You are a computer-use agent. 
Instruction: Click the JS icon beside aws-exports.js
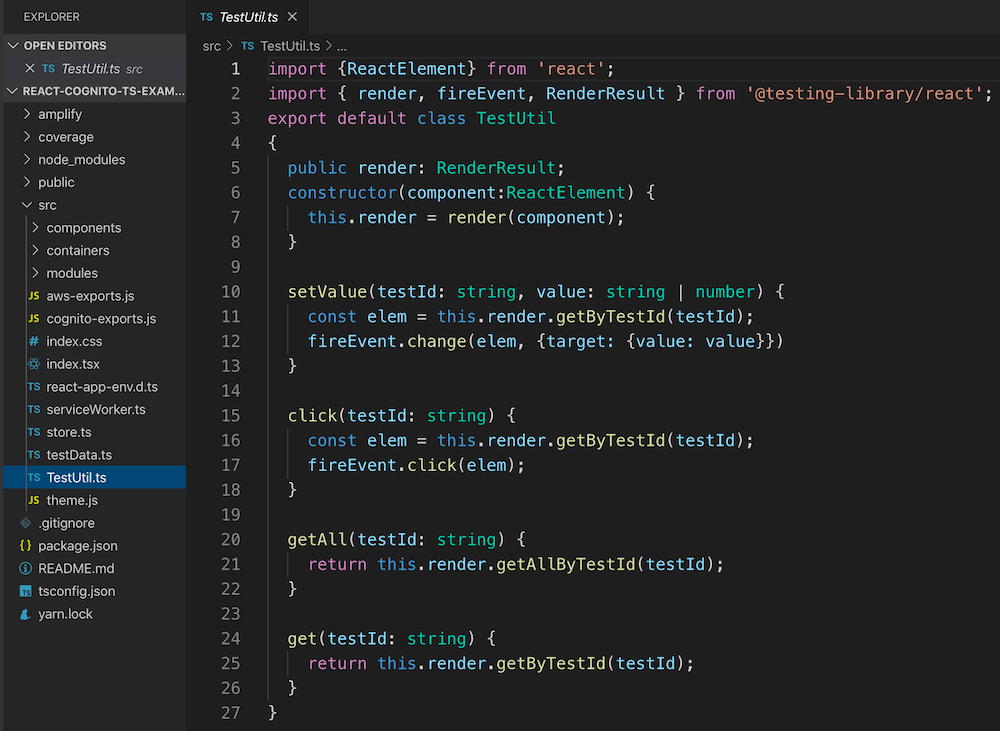point(34,296)
